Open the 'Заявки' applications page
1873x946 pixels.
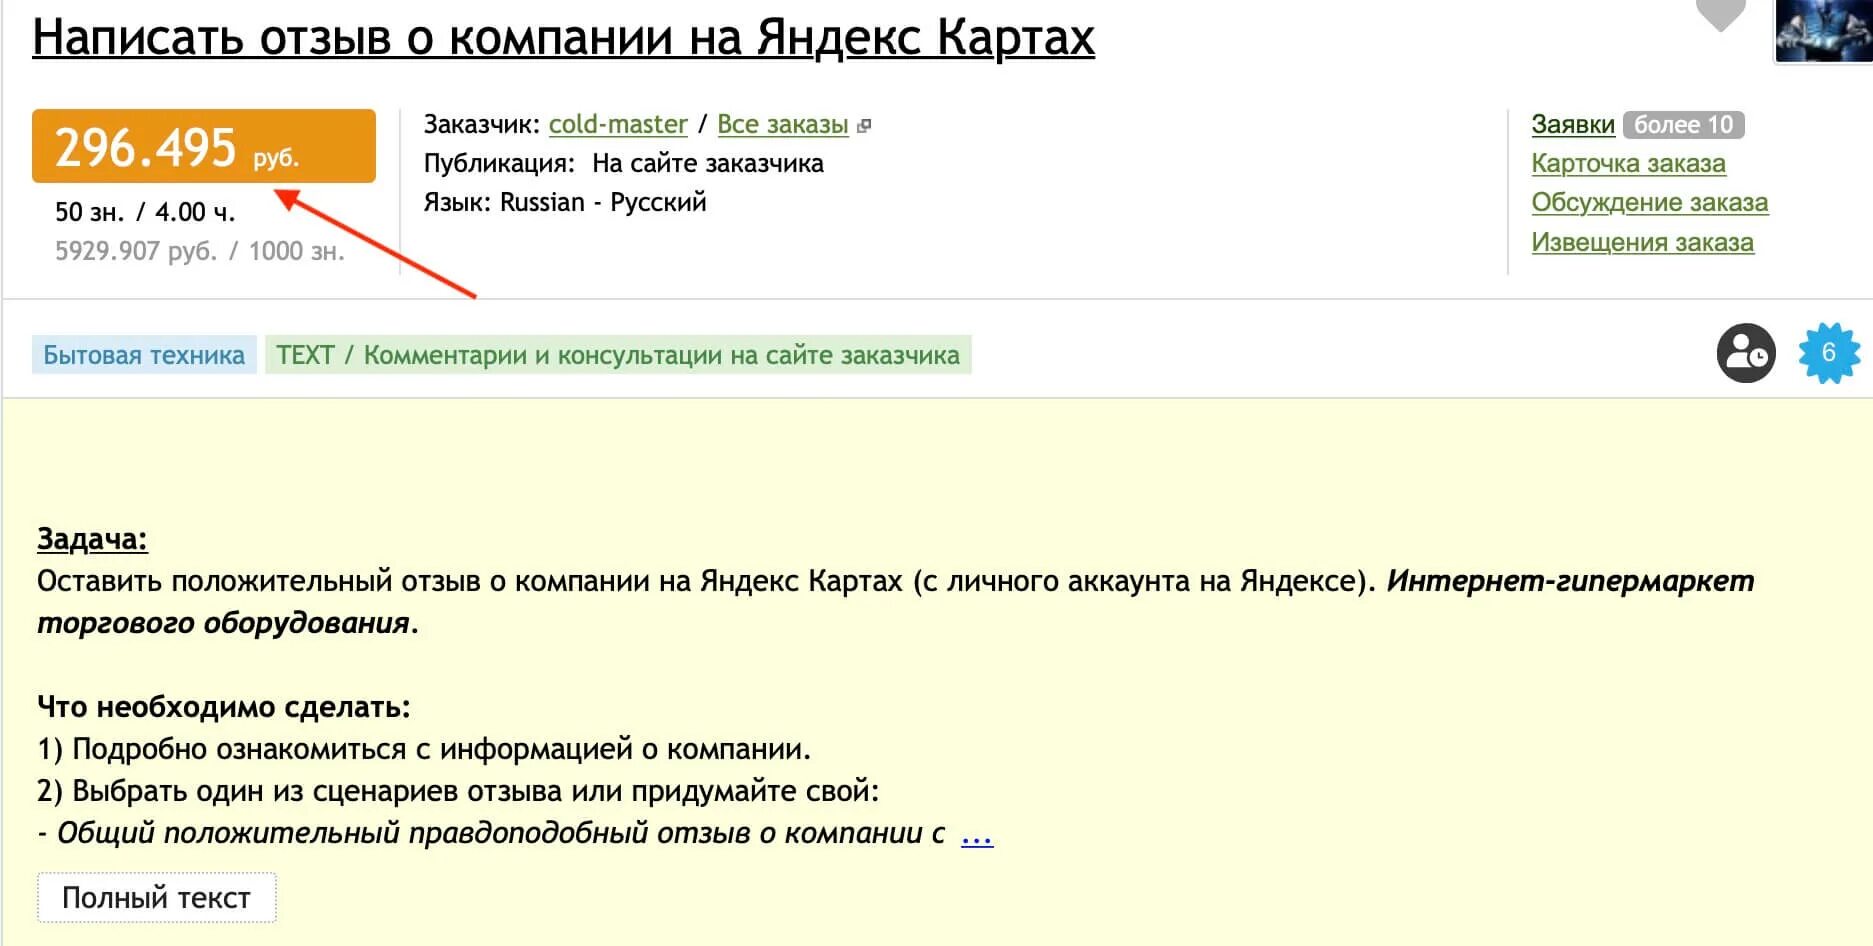pyautogui.click(x=1572, y=124)
